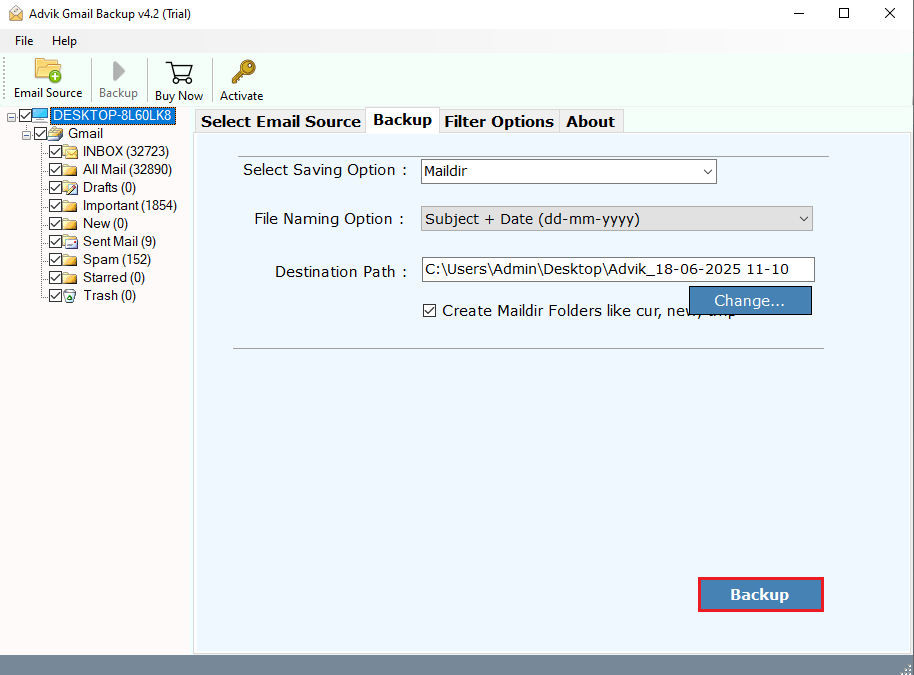
Task: Click the Email Source toolbar icon
Action: point(48,70)
